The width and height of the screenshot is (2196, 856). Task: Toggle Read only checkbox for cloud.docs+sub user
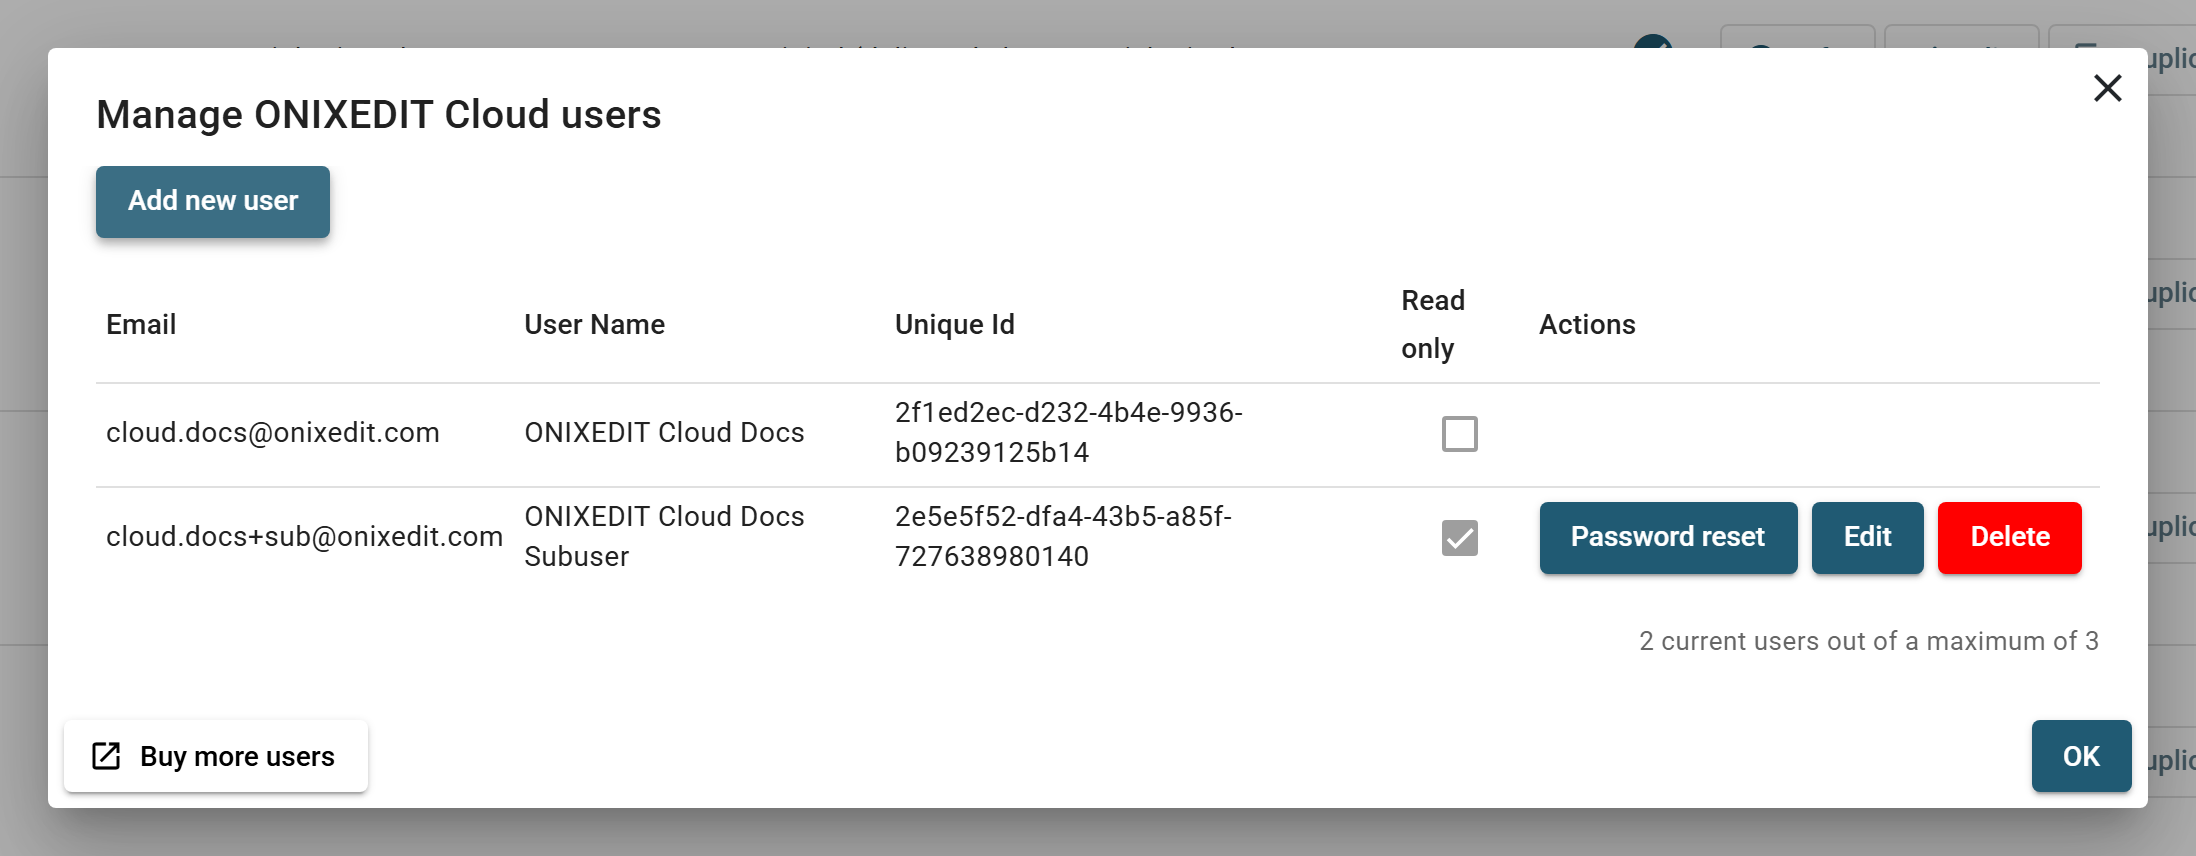pos(1459,538)
